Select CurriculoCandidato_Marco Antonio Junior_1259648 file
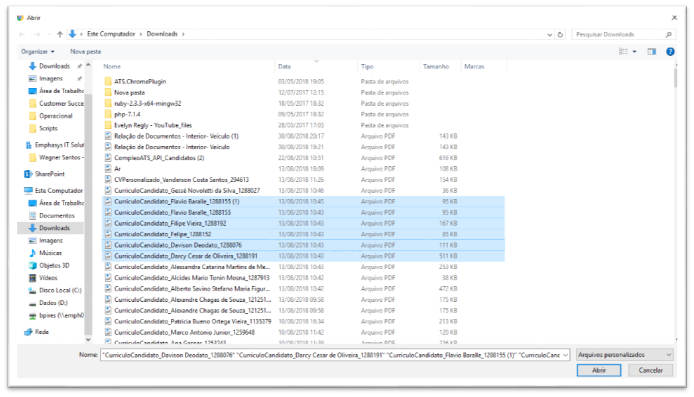The image size is (694, 397). (303, 332)
